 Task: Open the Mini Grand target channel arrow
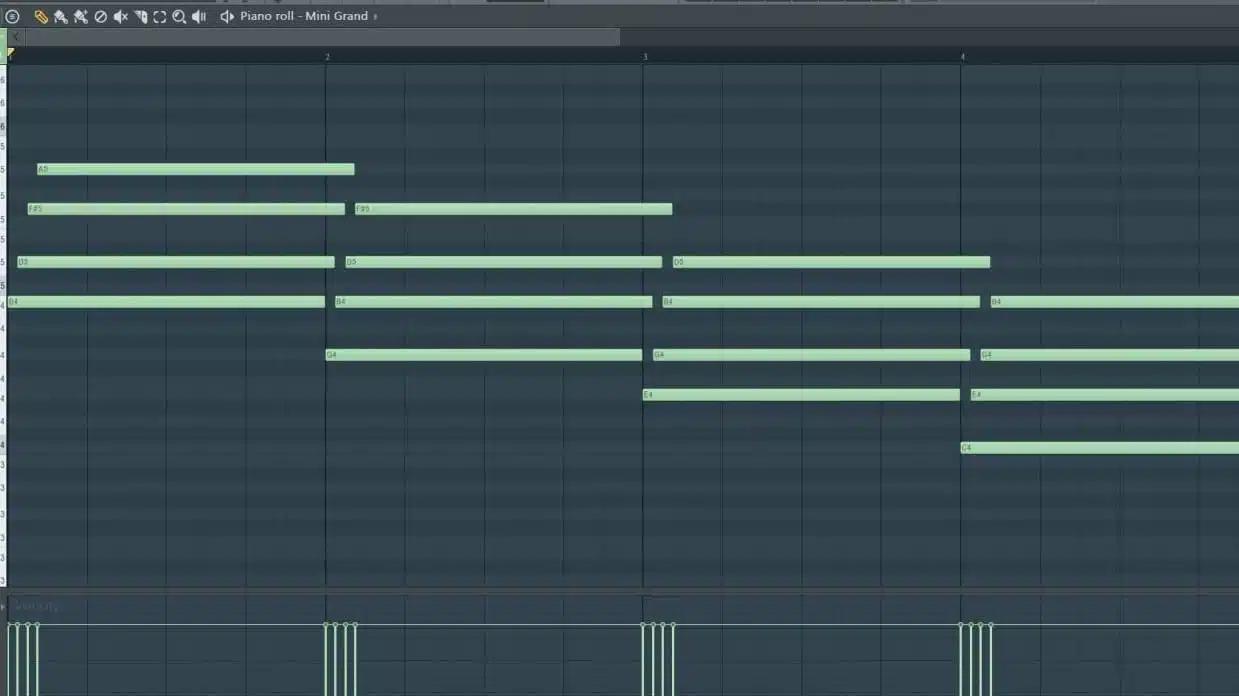click(x=376, y=16)
